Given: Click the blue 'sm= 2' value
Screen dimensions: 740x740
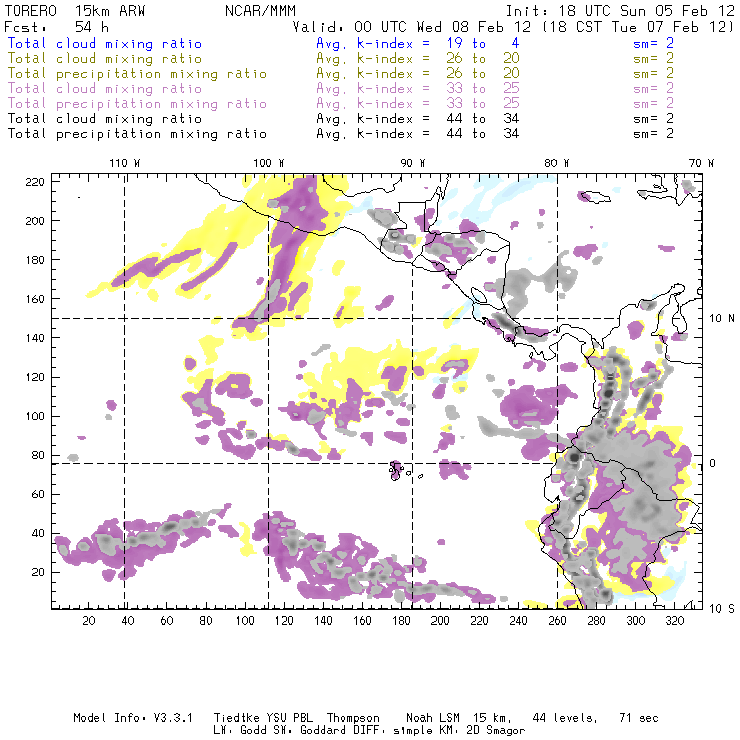Looking at the screenshot, I should pyautogui.click(x=653, y=43).
